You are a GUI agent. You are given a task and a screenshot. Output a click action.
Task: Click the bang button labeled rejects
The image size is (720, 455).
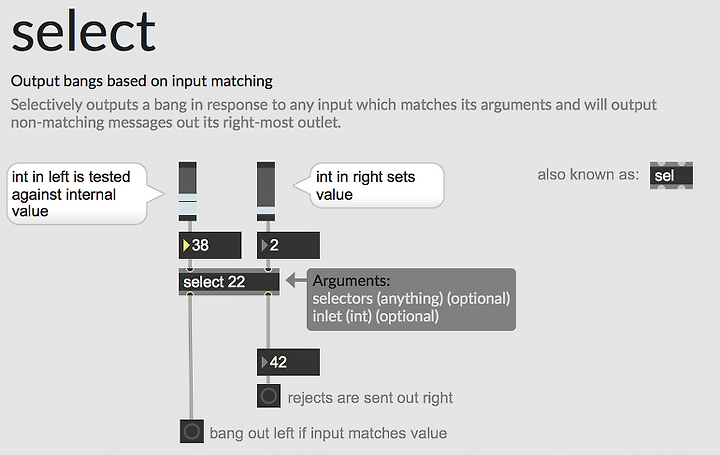269,396
